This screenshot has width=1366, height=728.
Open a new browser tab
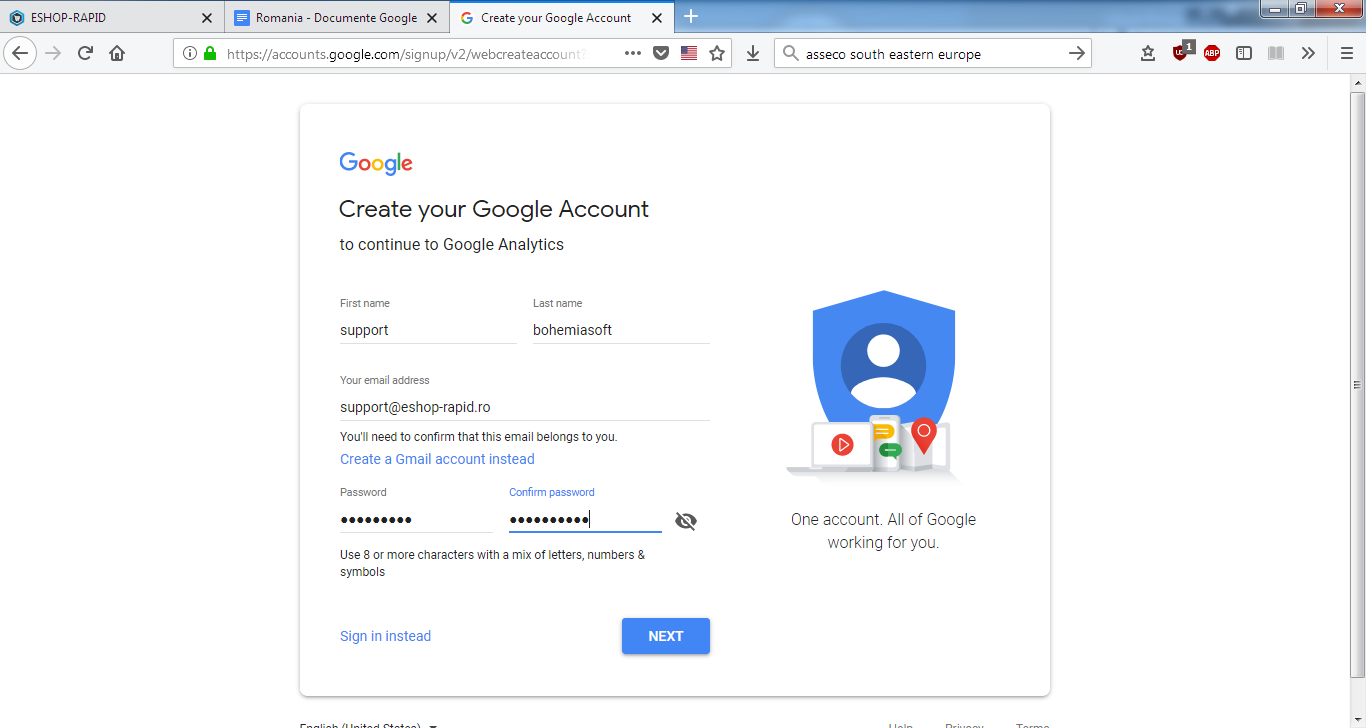pos(691,16)
